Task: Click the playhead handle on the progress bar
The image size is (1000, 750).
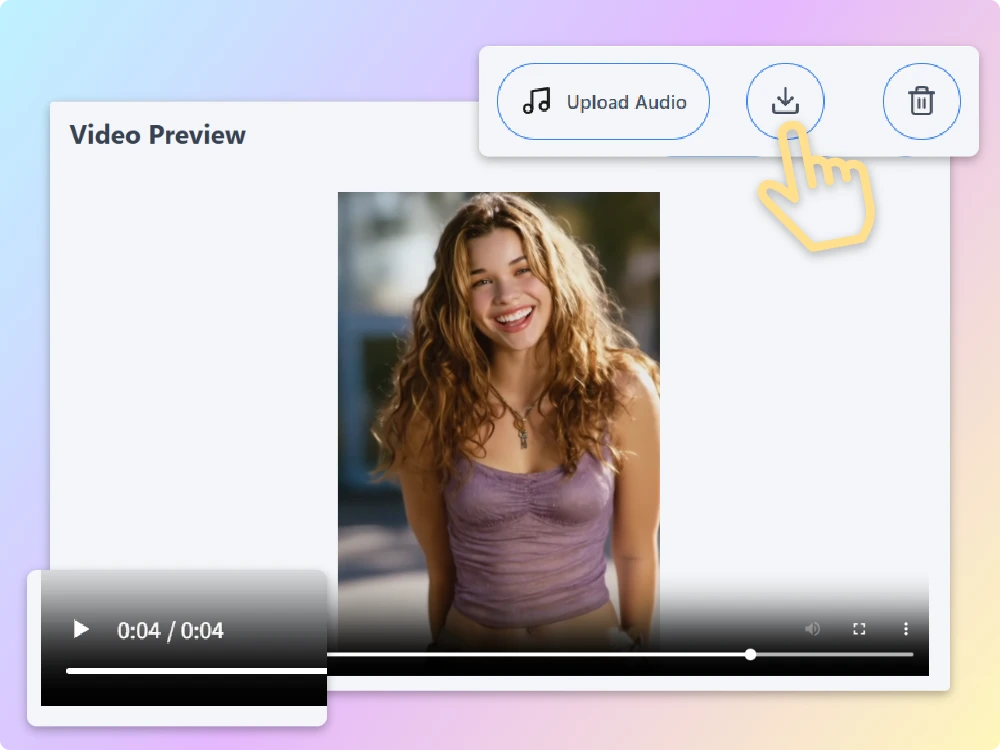Action: click(750, 655)
